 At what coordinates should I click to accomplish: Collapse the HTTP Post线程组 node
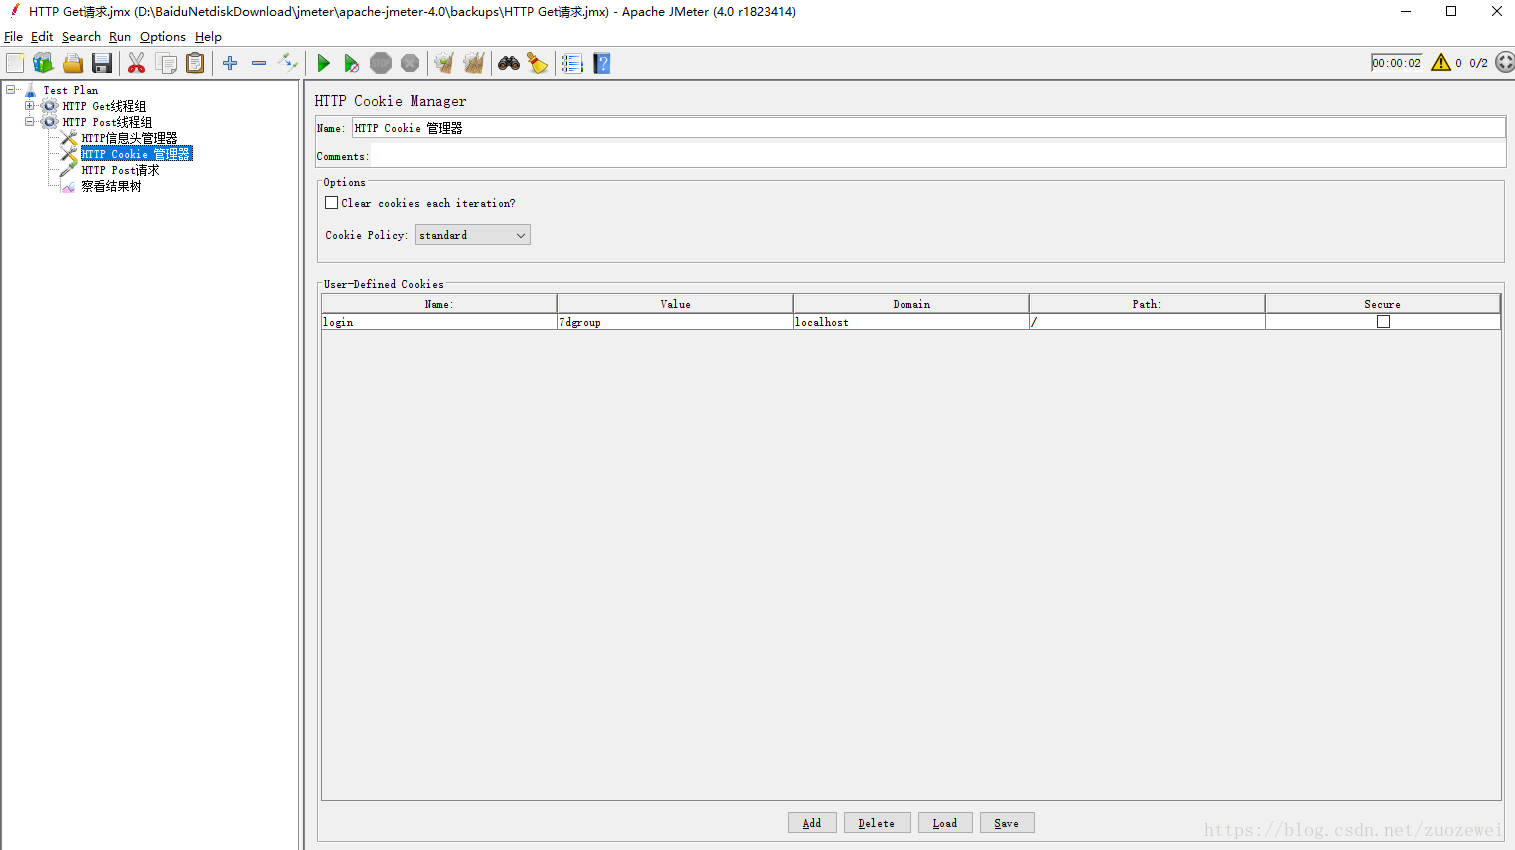click(x=29, y=122)
